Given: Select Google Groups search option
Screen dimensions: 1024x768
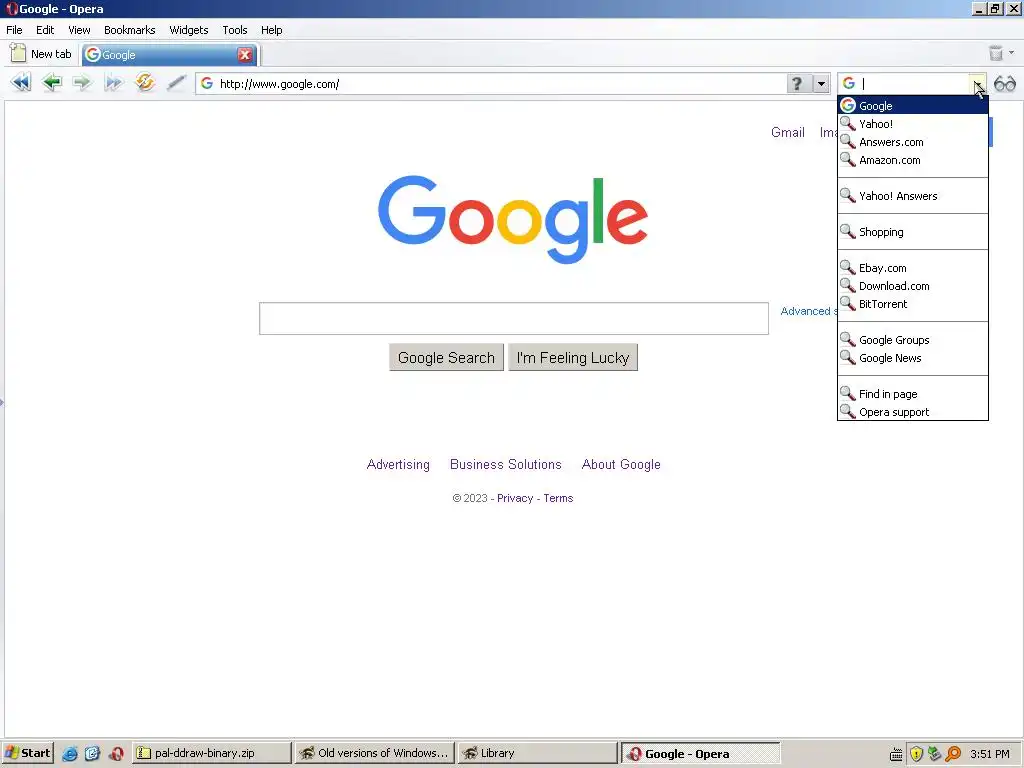Looking at the screenshot, I should (913, 340).
